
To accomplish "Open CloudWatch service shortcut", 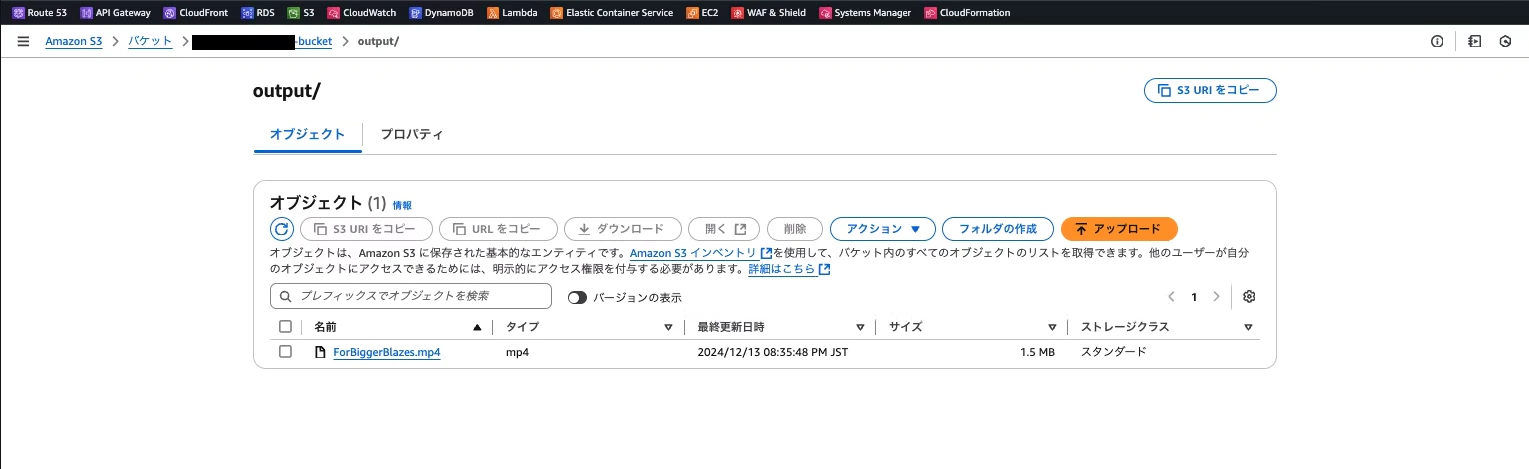I will tap(361, 13).
